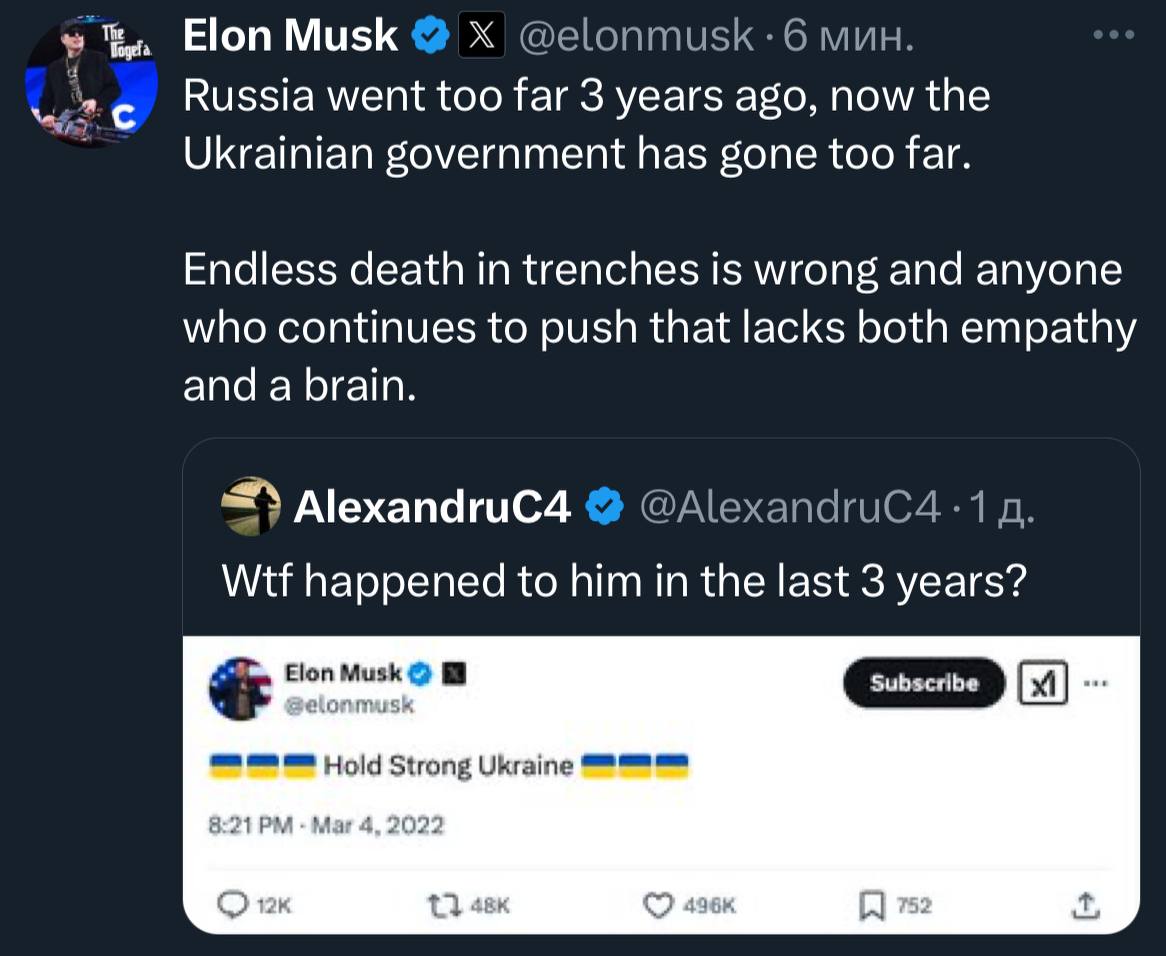Open the @elonmusk handle link
The height and width of the screenshot is (956, 1166).
tap(636, 37)
